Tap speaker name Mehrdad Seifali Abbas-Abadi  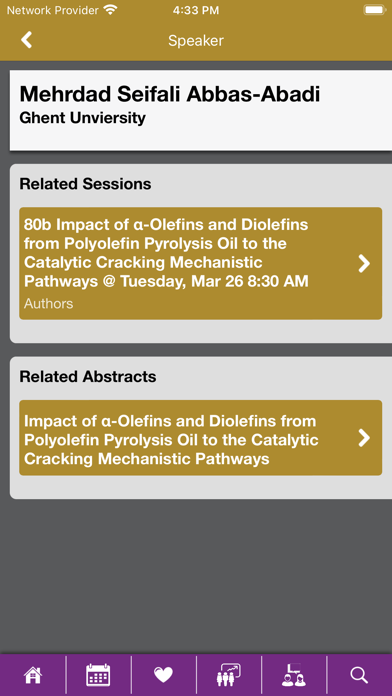pyautogui.click(x=170, y=95)
